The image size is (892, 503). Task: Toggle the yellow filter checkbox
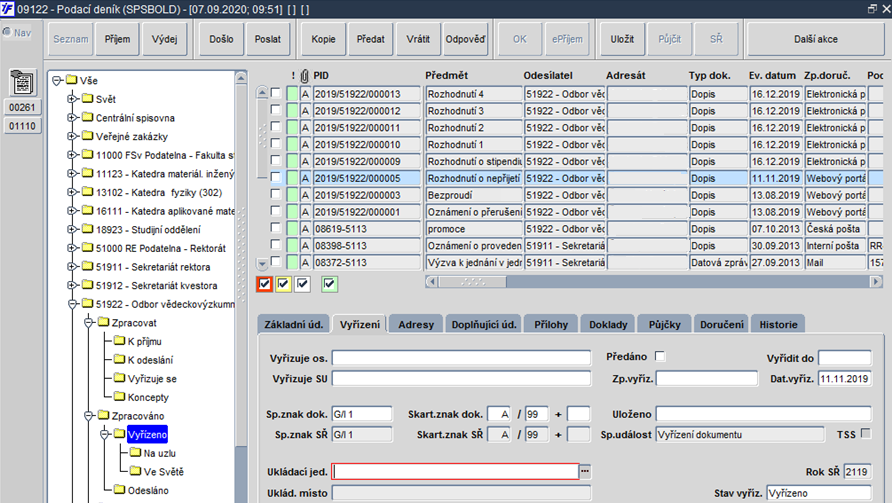(283, 284)
